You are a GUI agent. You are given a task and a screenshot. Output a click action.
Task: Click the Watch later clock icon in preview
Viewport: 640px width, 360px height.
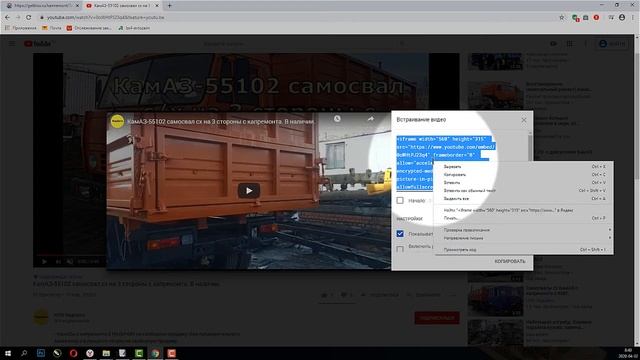[337, 119]
